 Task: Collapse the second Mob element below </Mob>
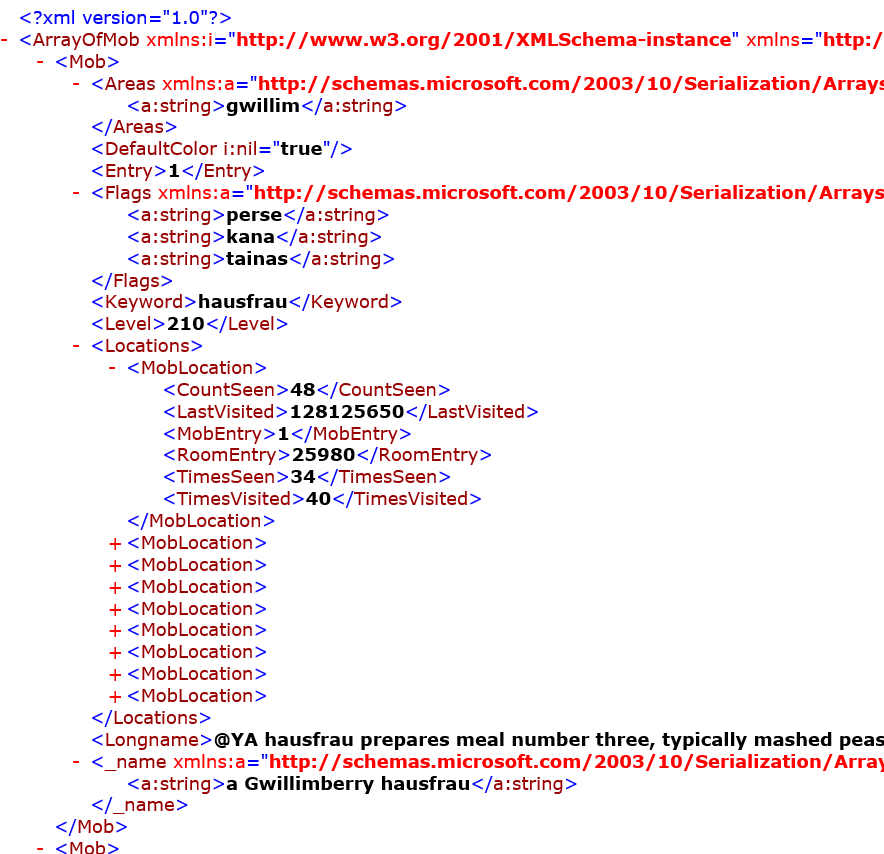(x=41, y=847)
